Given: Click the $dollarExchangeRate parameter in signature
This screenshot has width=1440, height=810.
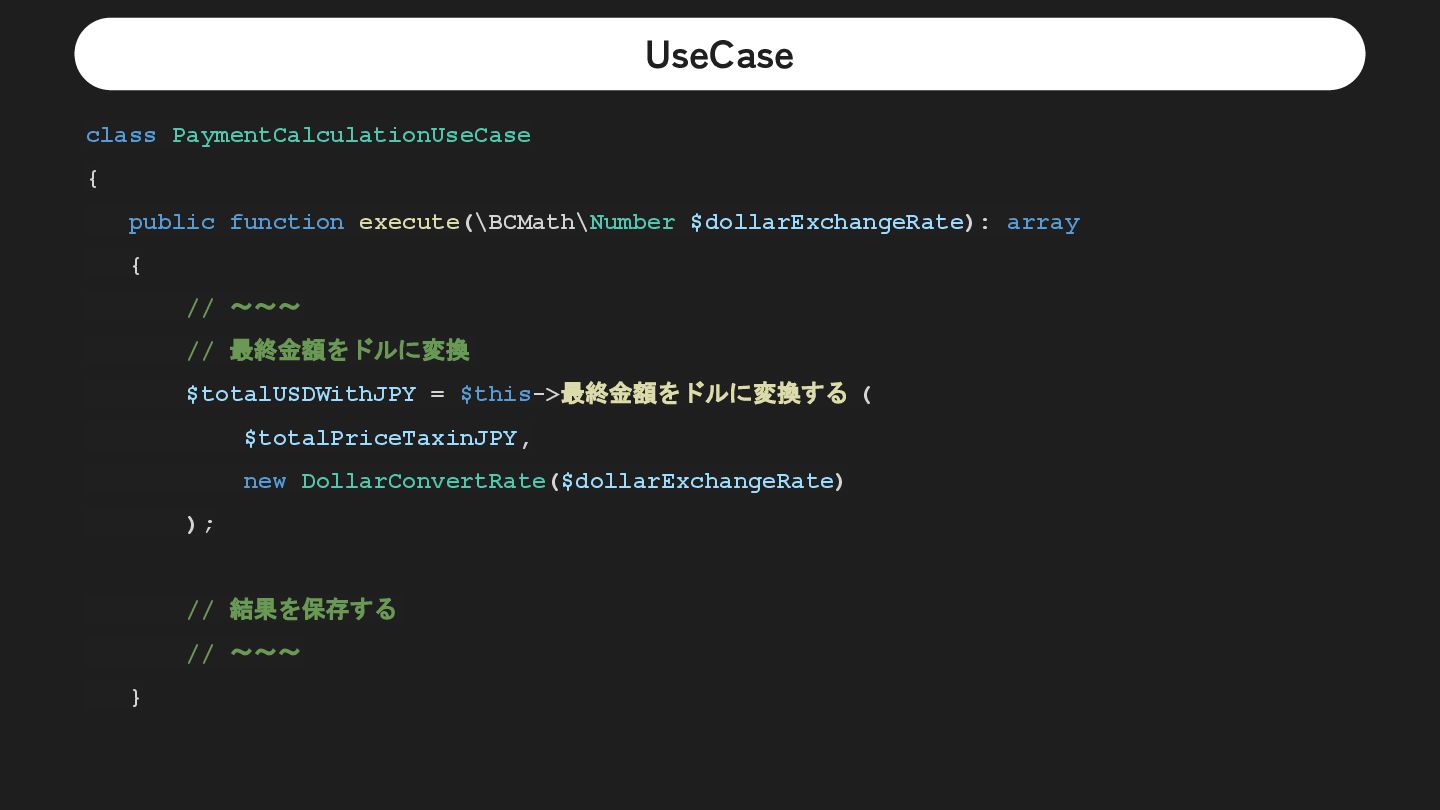Looking at the screenshot, I should coord(826,222).
